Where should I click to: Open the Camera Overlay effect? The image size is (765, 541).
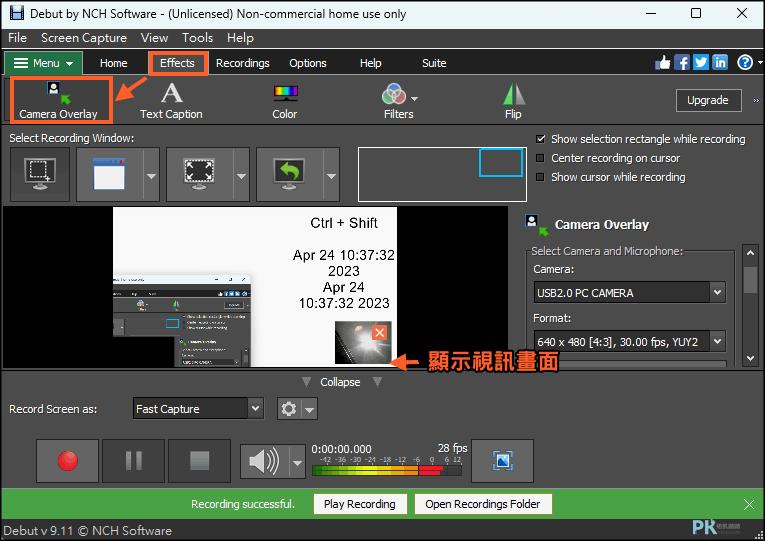[x=59, y=100]
